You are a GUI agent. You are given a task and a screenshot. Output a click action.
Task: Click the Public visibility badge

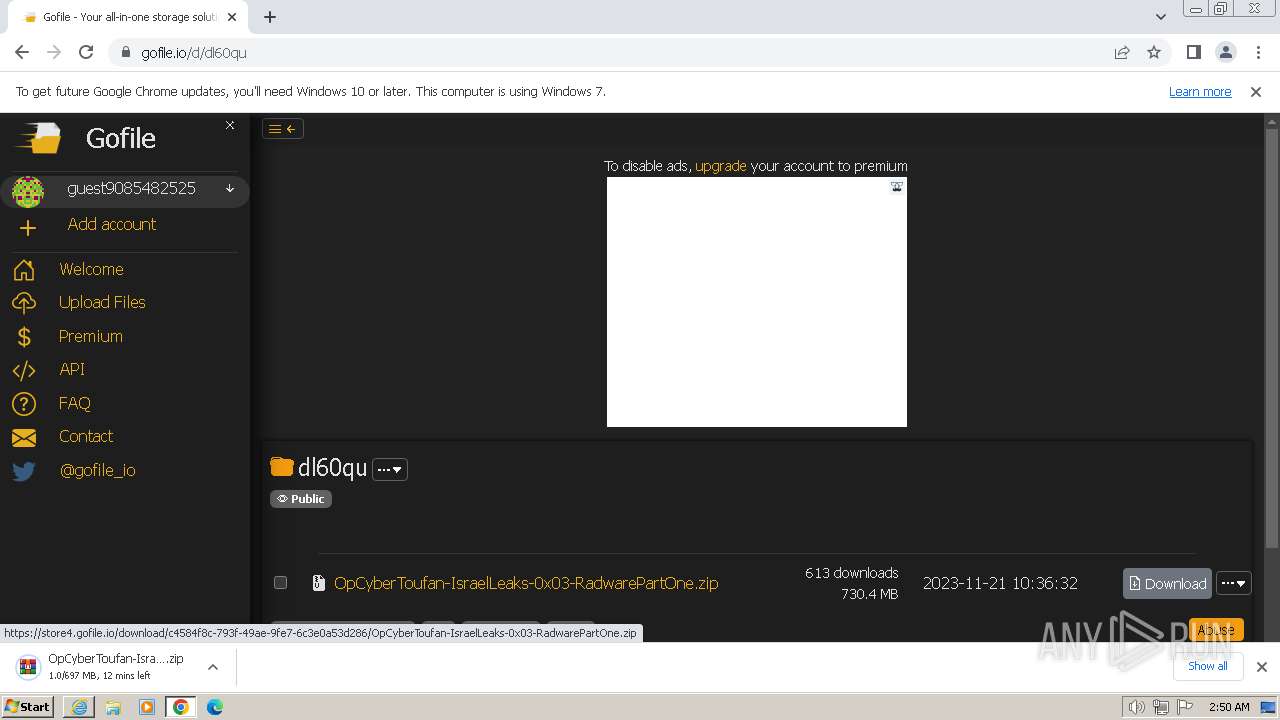(301, 499)
